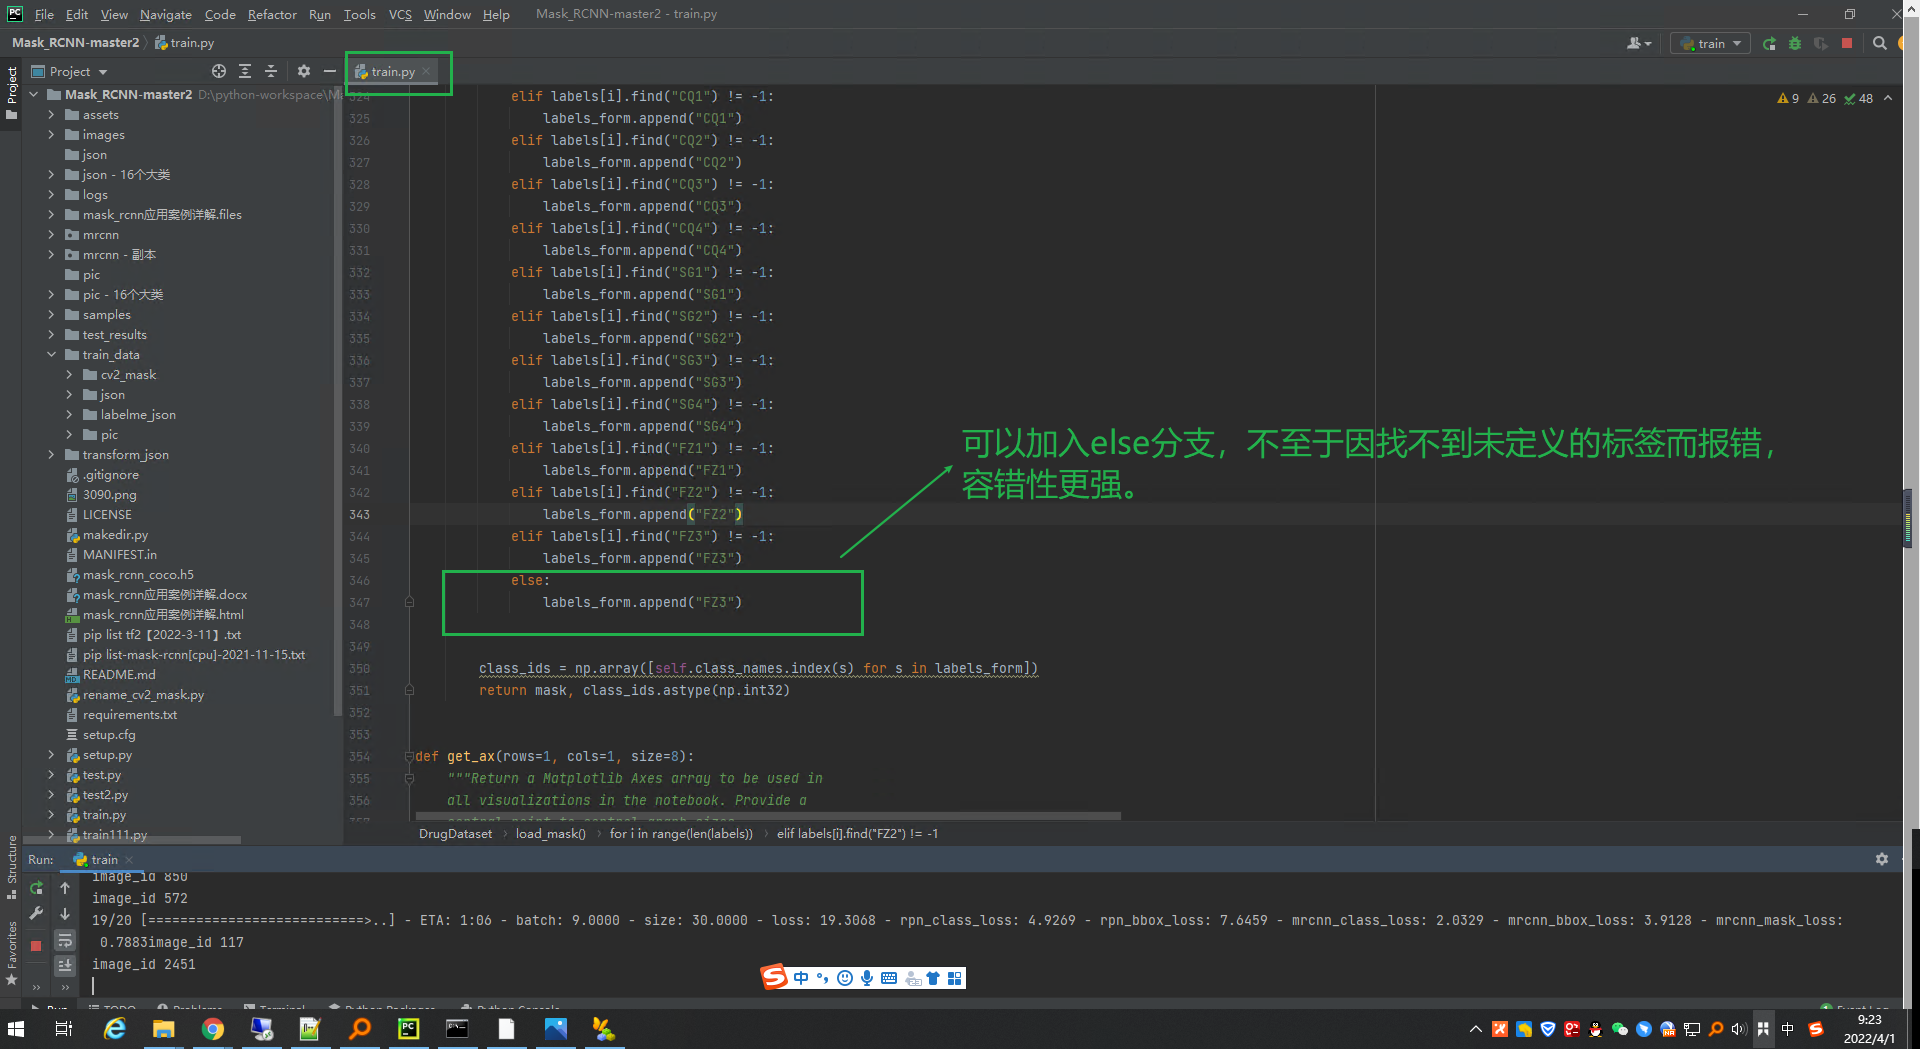Rerun the train process in Run panel
Viewport: 1920px width, 1049px height.
(x=36, y=888)
